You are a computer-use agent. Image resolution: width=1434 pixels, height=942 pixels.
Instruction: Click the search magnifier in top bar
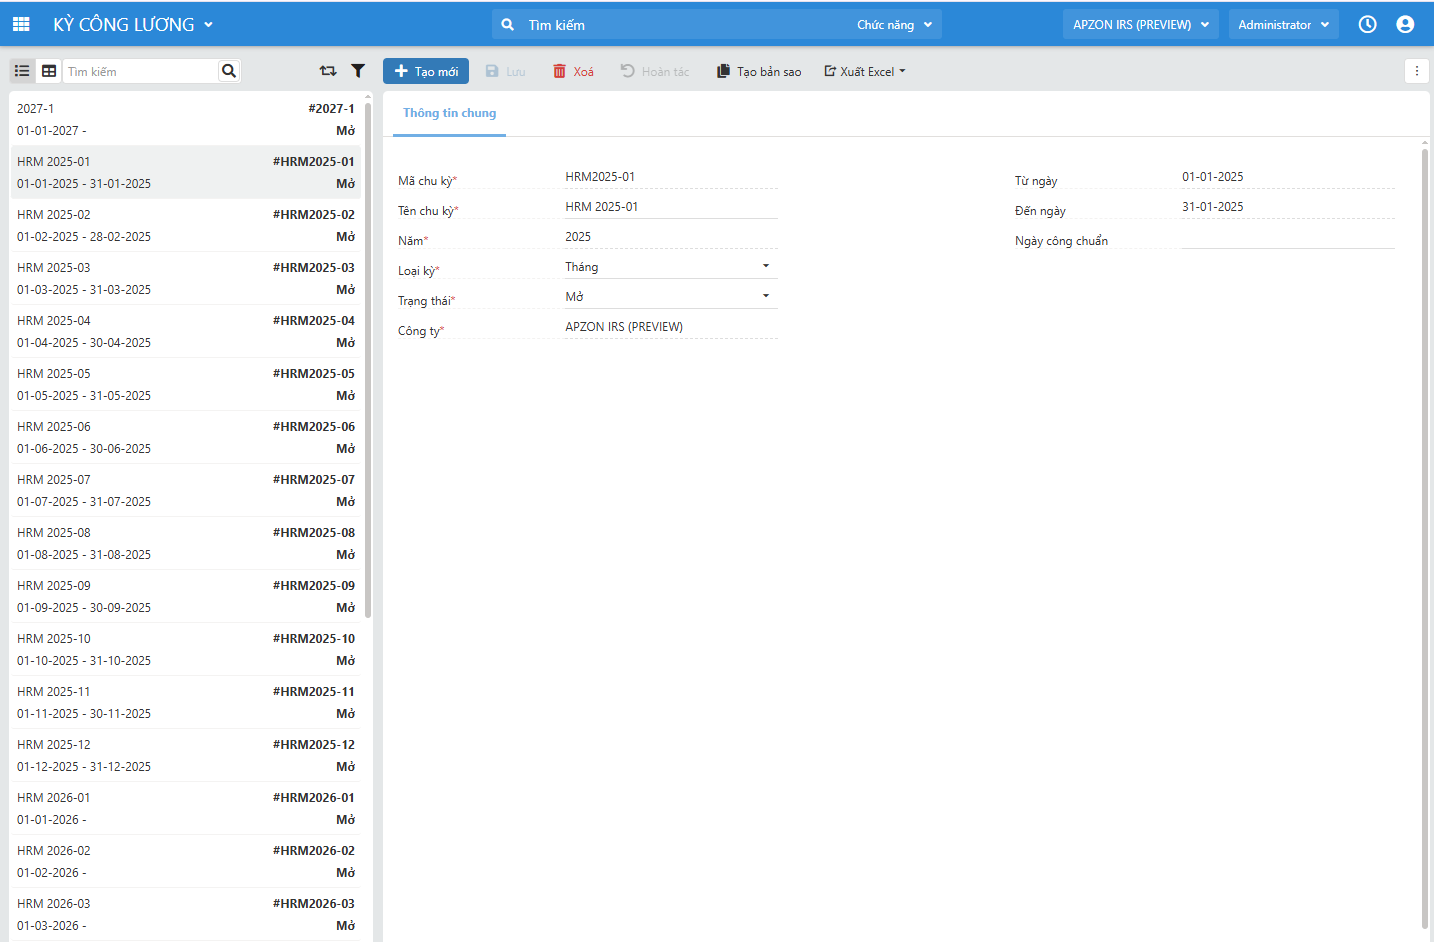pyautogui.click(x=508, y=25)
